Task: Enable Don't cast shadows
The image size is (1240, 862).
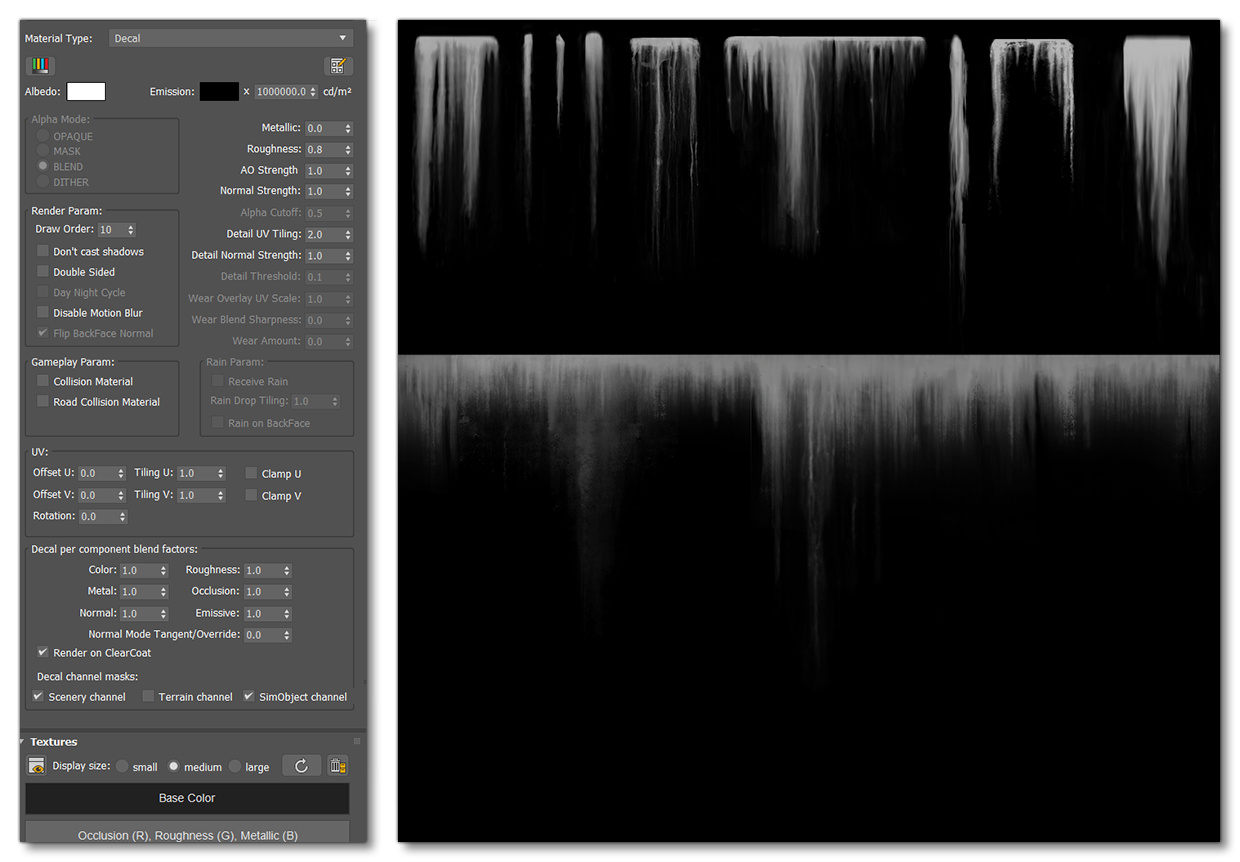Action: 41,251
